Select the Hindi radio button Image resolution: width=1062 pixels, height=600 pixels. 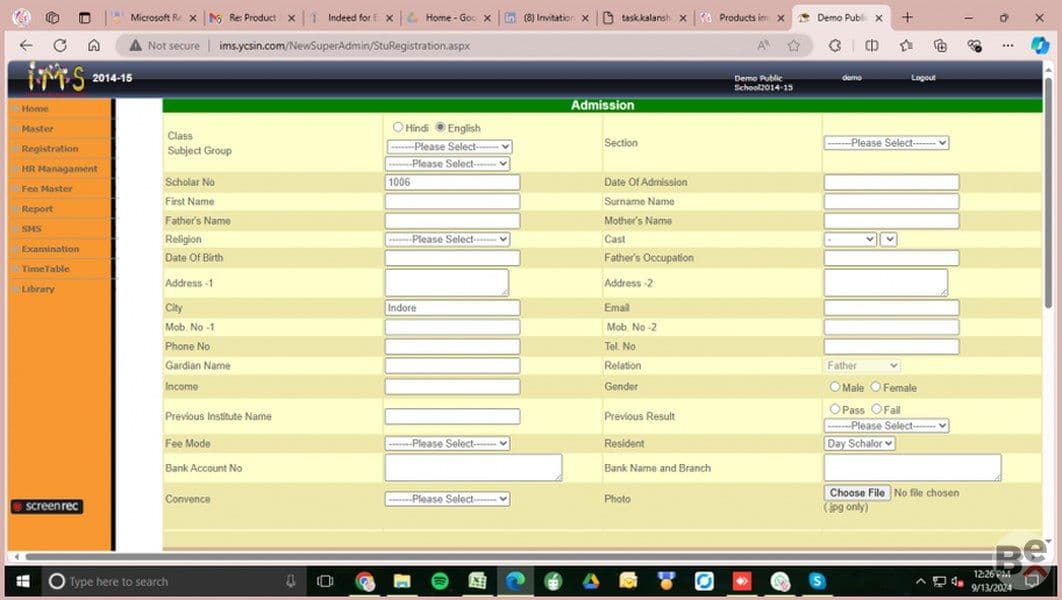(x=398, y=127)
